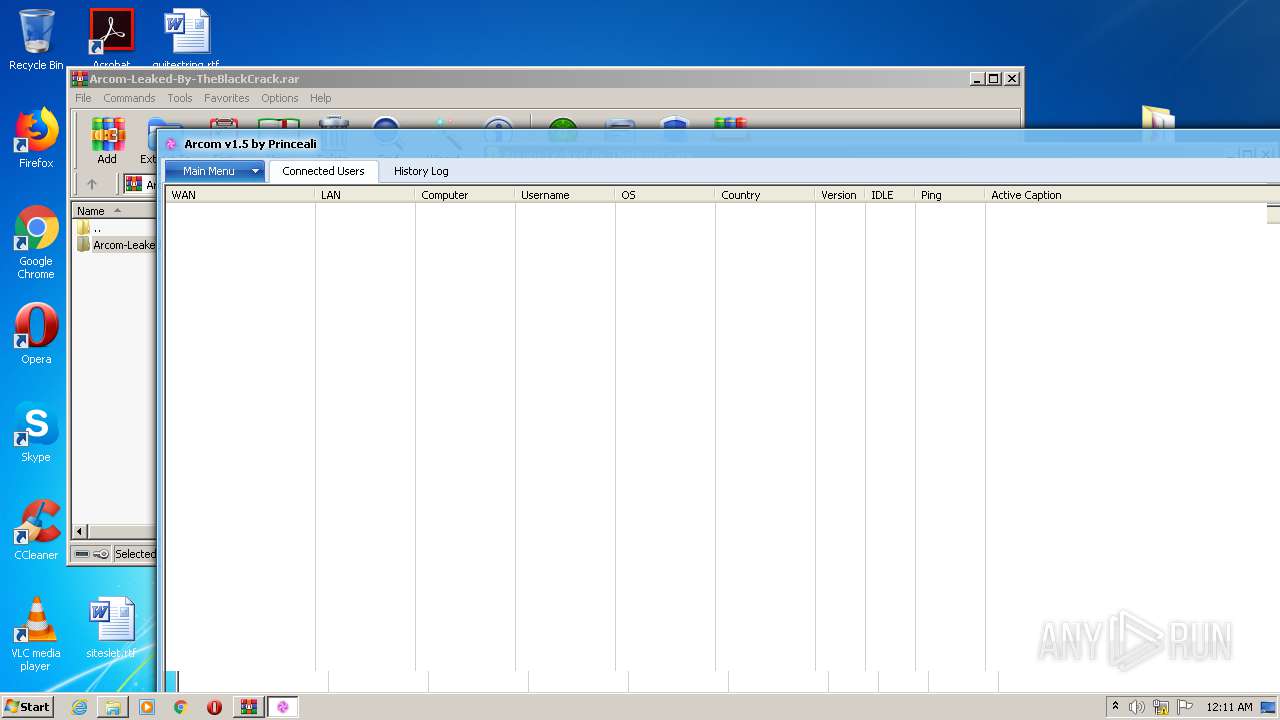Click the Version column header
This screenshot has height=720, width=1280.
[x=840, y=195]
